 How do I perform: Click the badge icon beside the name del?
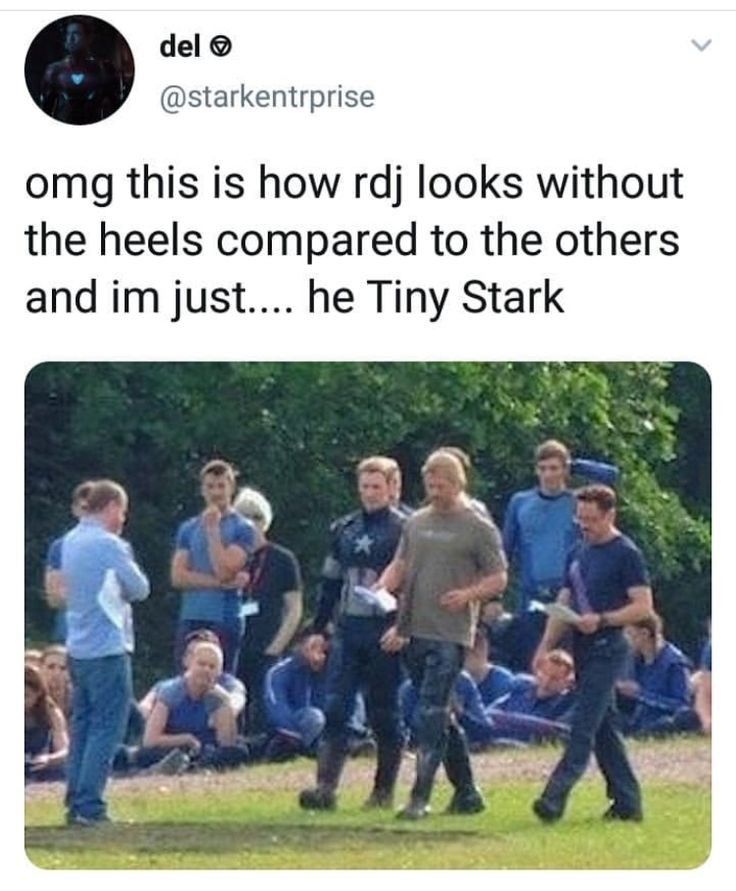(x=221, y=49)
